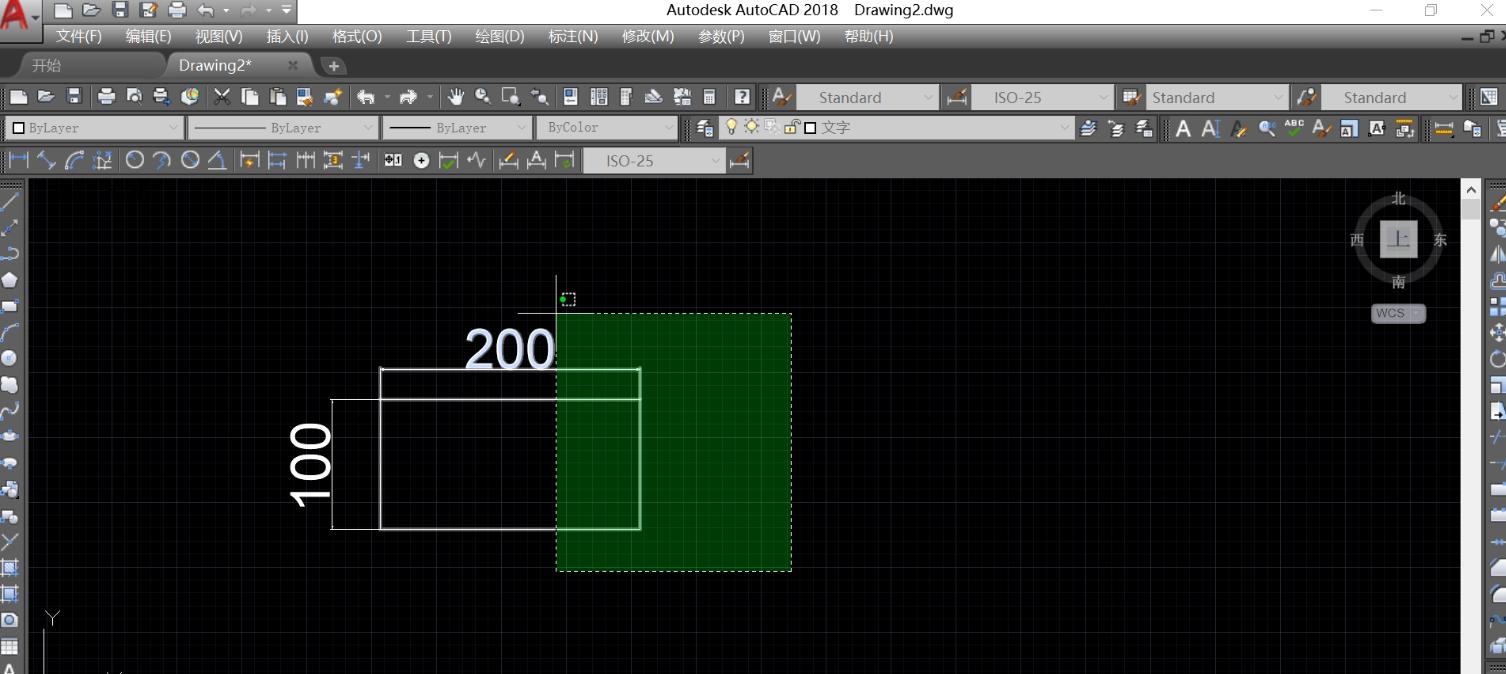Expand the multileader style Standard dropdown

click(x=1391, y=97)
